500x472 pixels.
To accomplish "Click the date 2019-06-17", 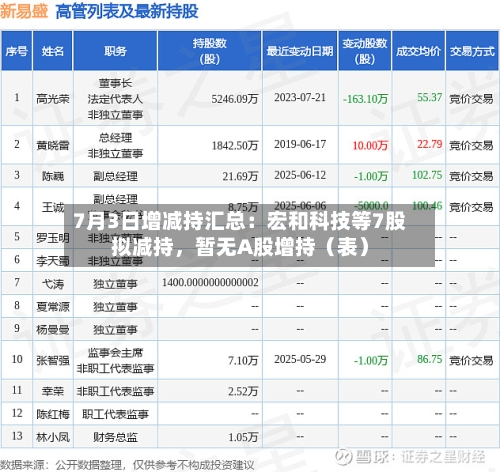I will point(300,144).
